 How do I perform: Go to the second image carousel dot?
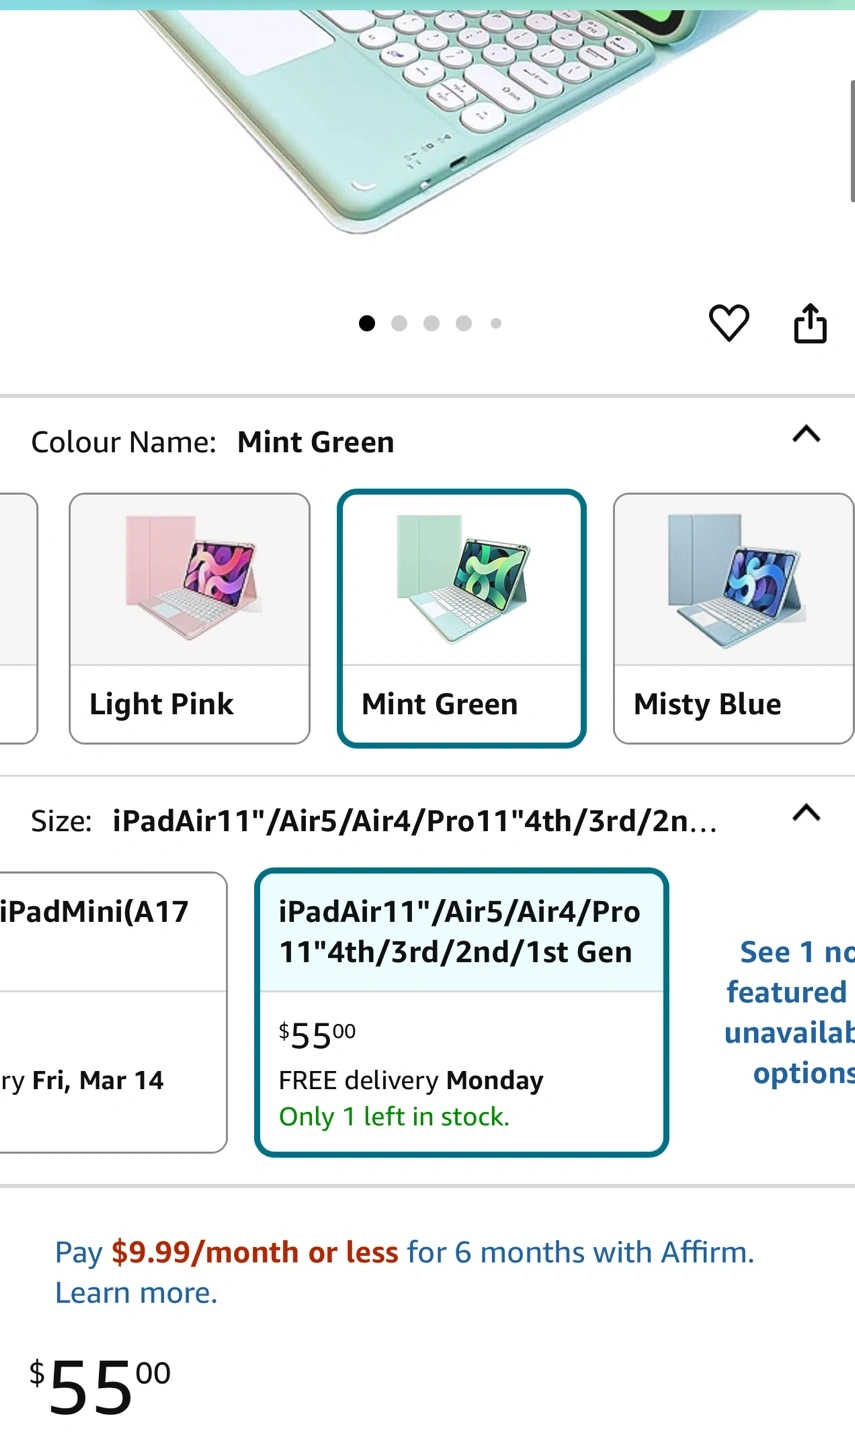point(399,323)
